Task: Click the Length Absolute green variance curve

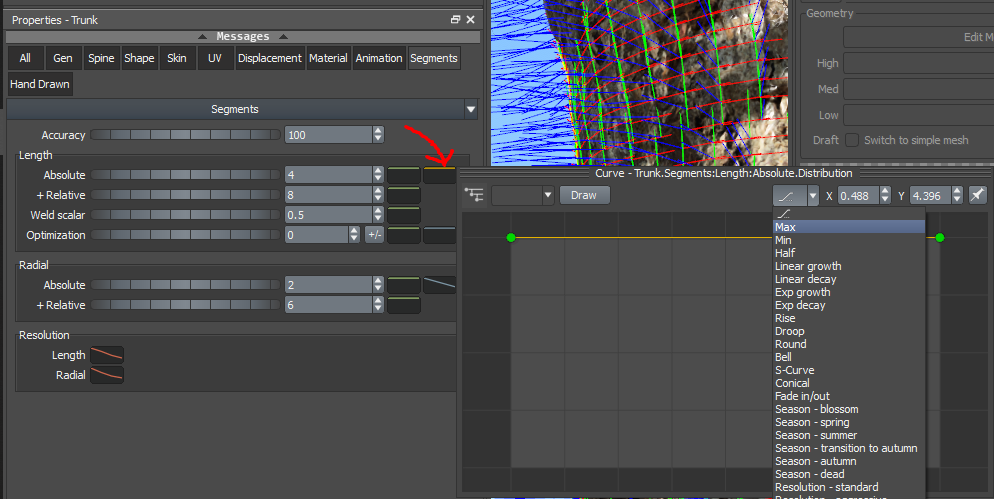Action: pyautogui.click(x=404, y=175)
